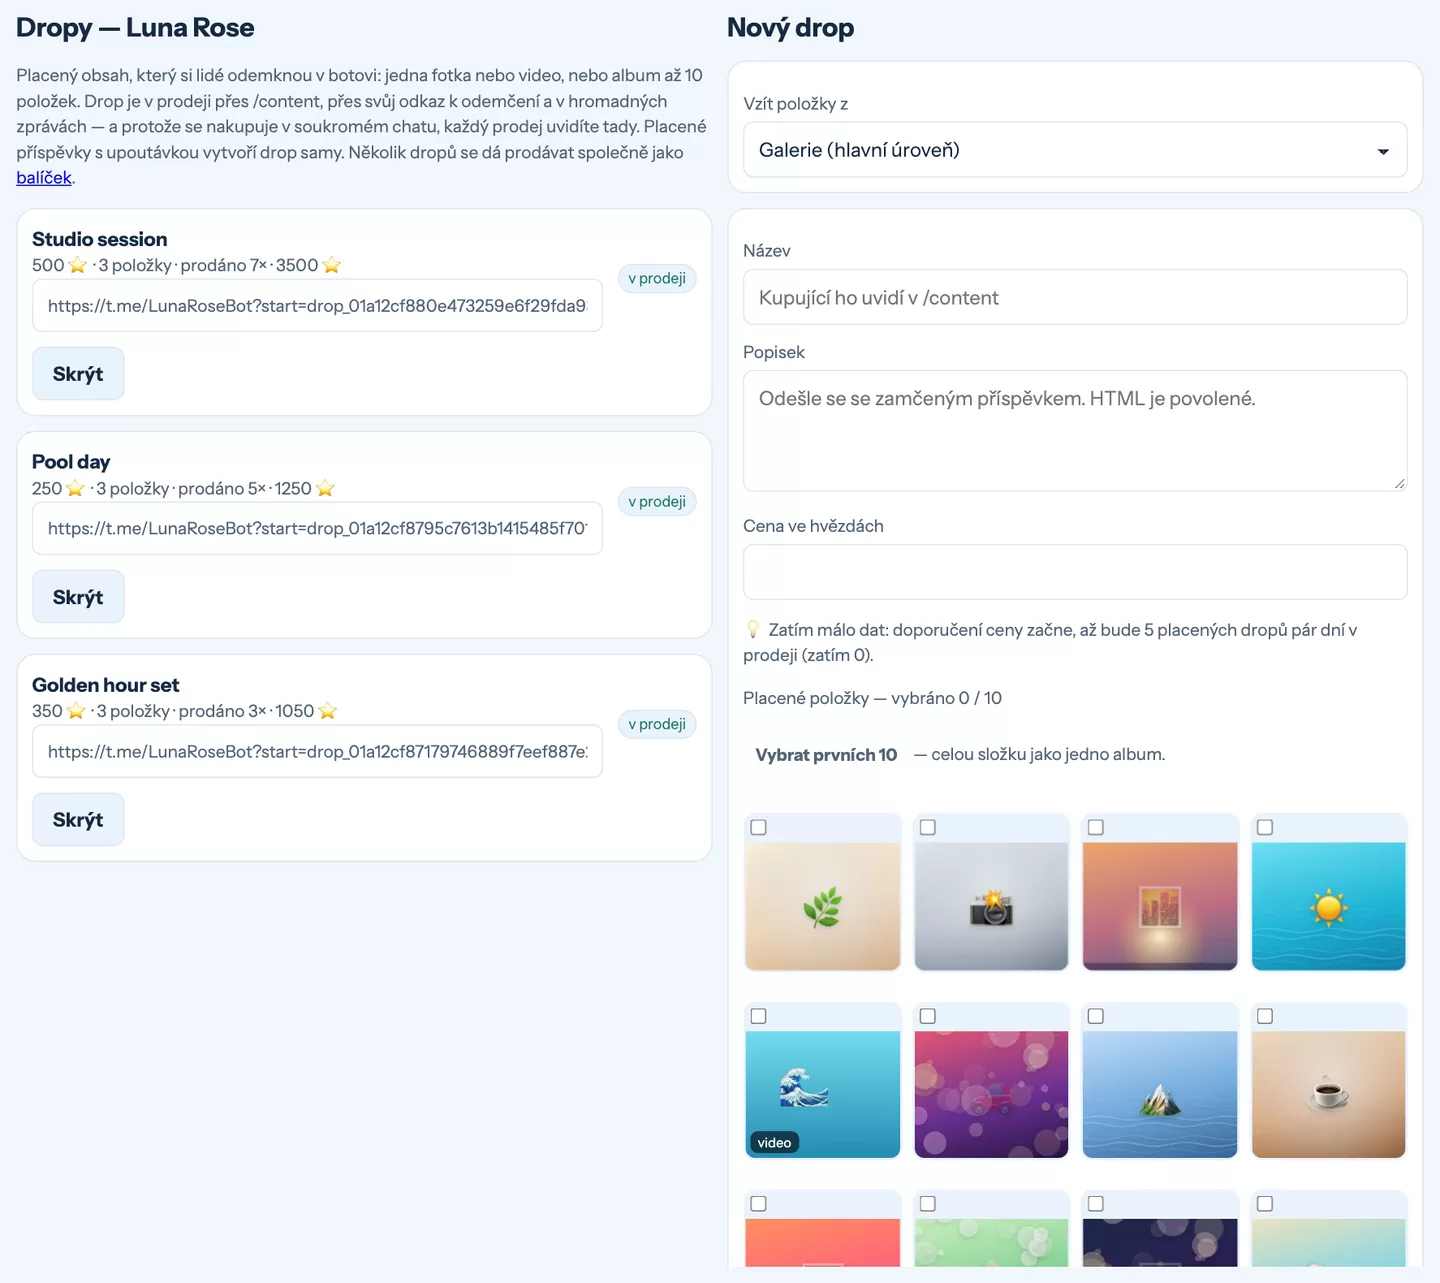
Task: Click 'Vybrat prvních 10' button
Action: click(826, 755)
